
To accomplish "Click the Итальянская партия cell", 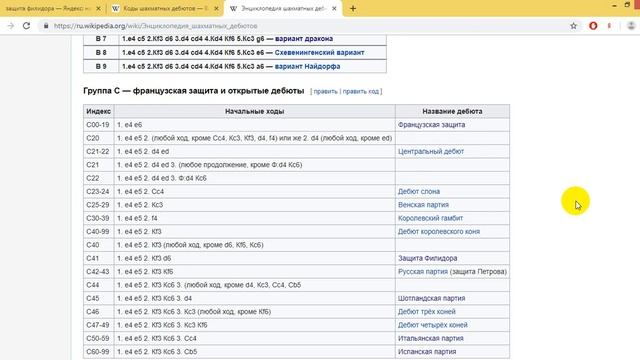I will pos(452,338).
